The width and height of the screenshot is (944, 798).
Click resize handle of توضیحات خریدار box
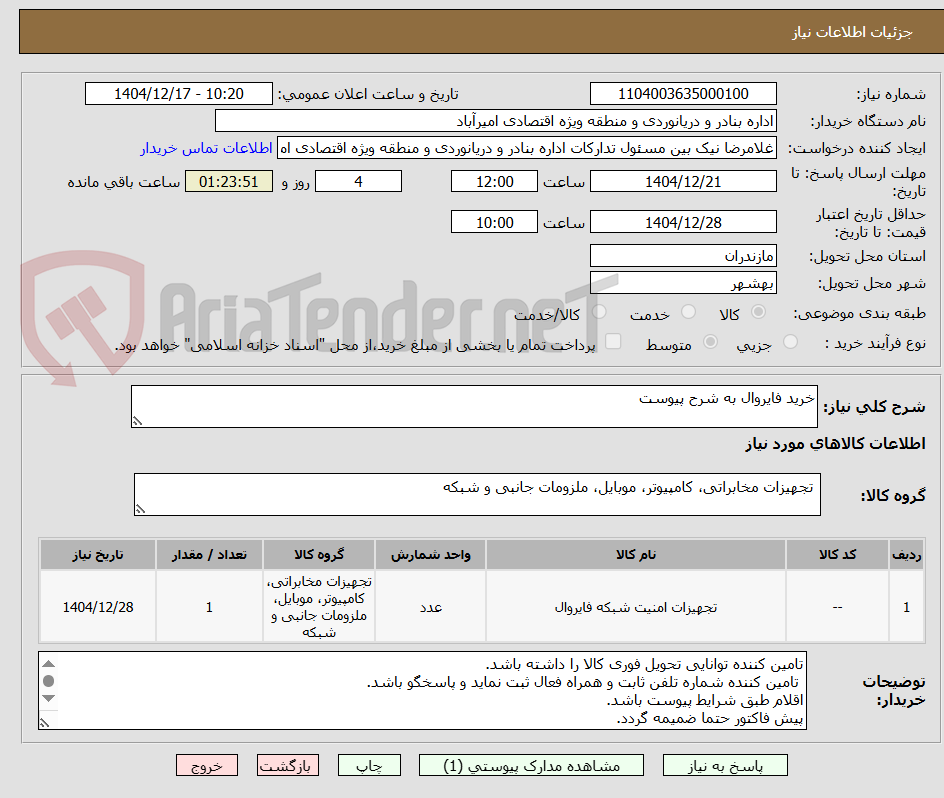click(x=45, y=722)
